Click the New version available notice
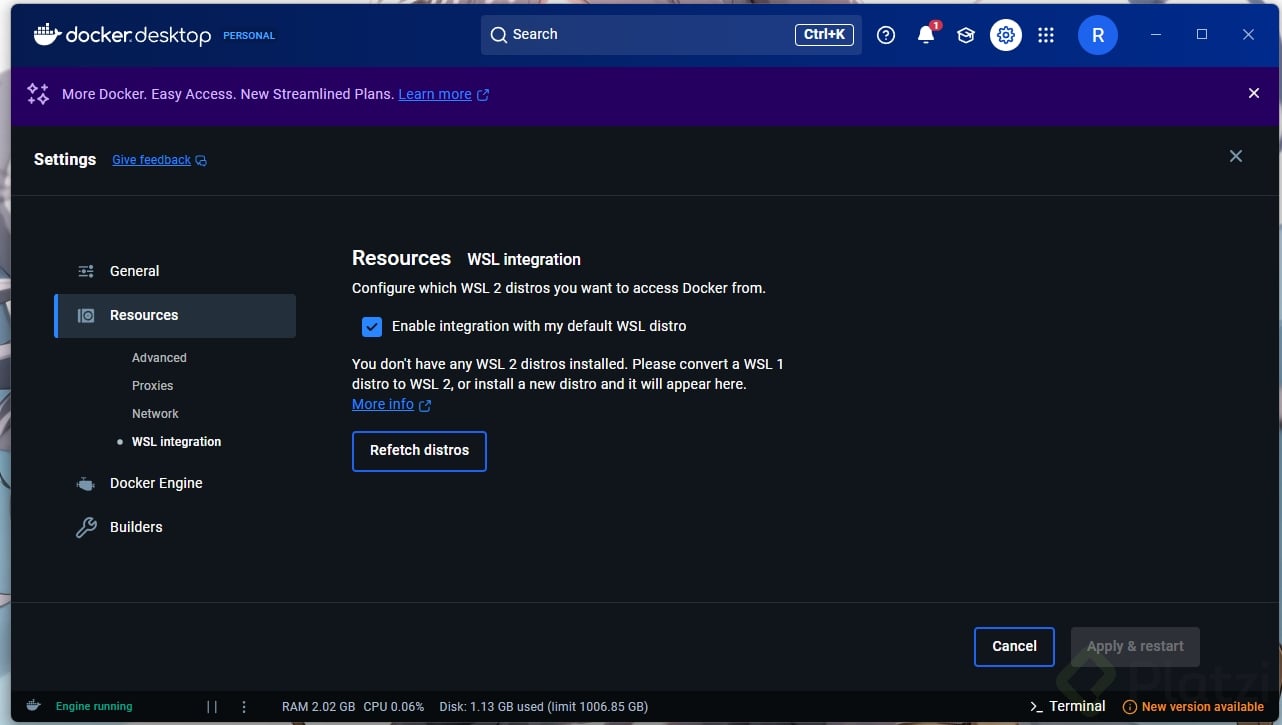 pos(1193,706)
